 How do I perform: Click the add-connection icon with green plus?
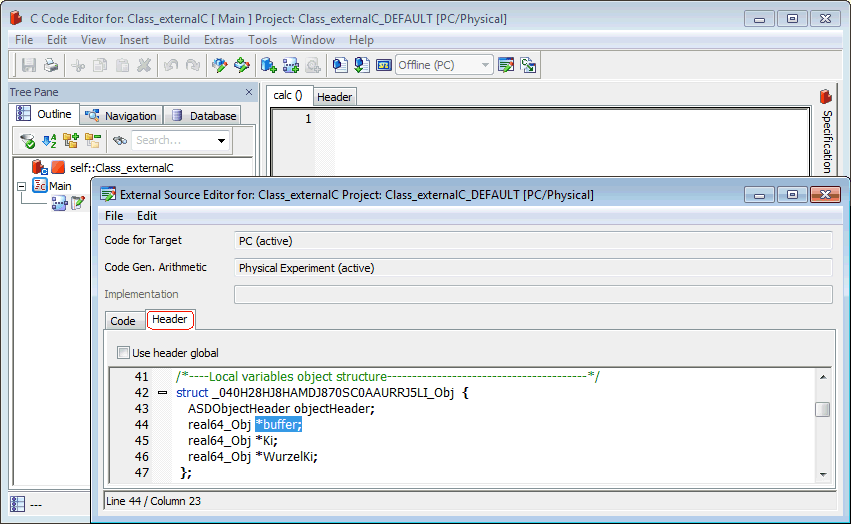[x=291, y=65]
